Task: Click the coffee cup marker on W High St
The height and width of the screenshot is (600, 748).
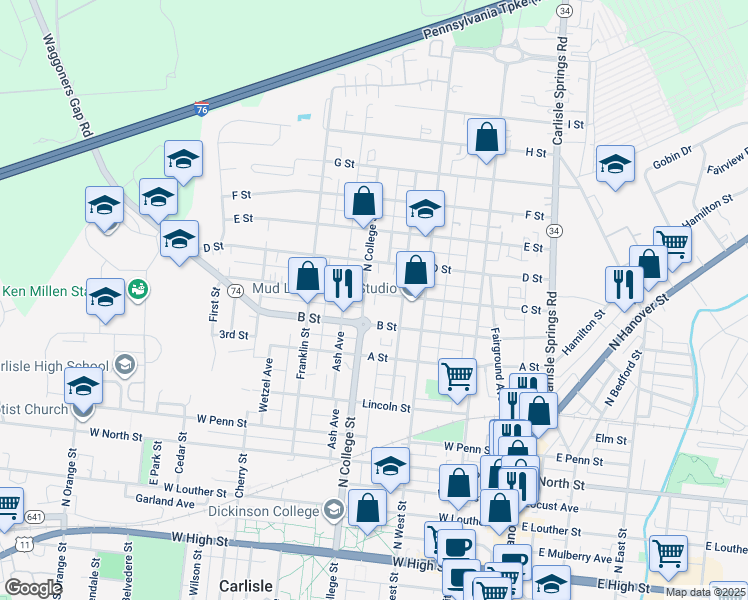Action: 458,547
